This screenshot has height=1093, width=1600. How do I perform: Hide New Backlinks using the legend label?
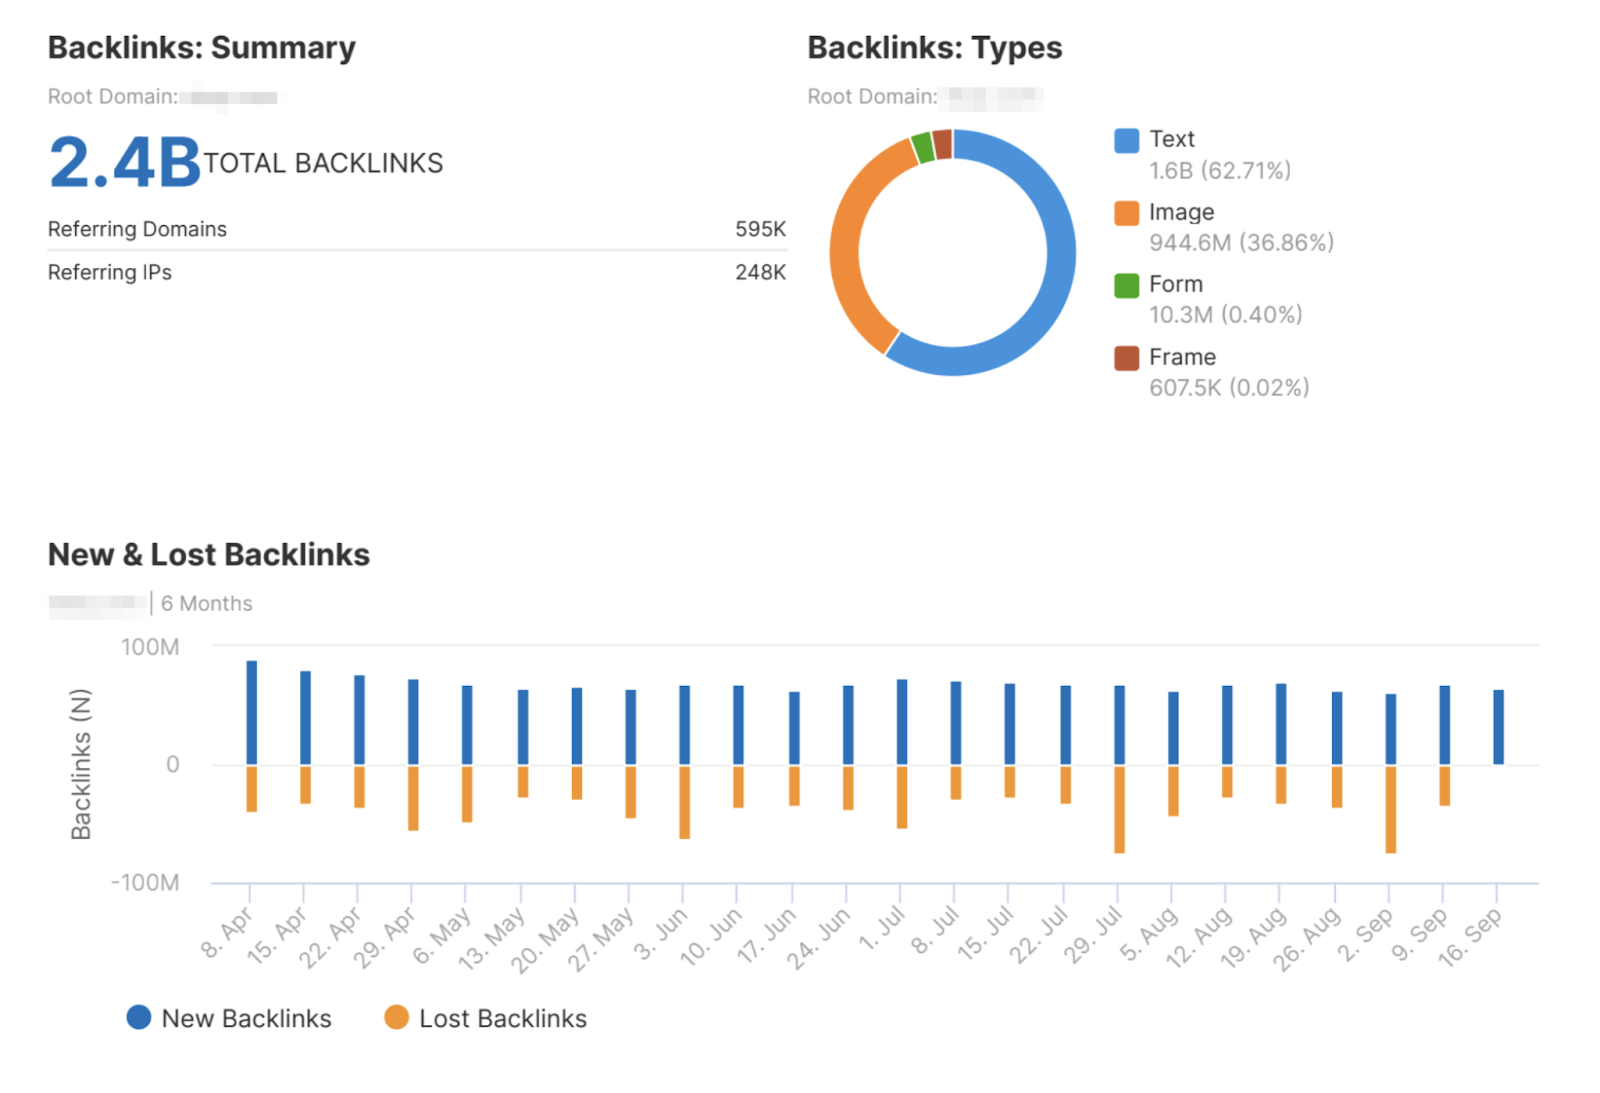click(x=246, y=1017)
